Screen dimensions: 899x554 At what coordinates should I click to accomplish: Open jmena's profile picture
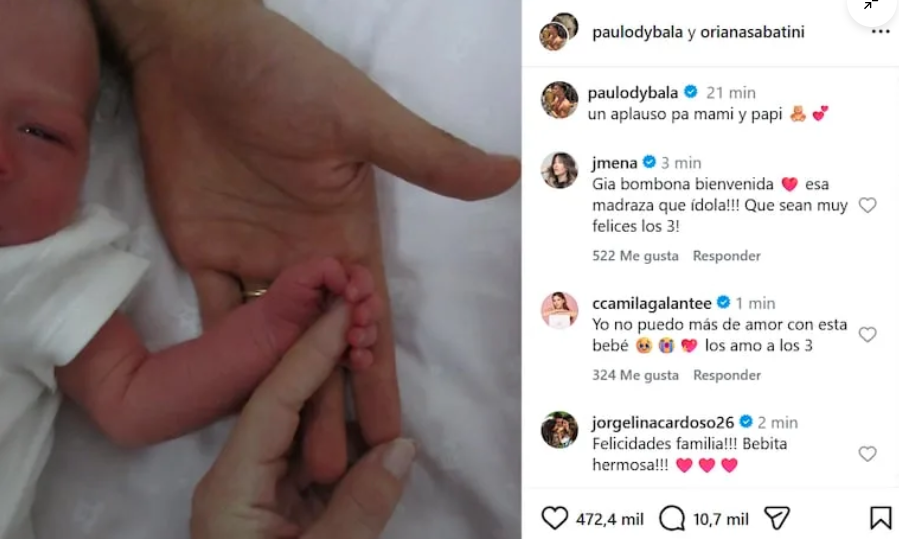559,170
